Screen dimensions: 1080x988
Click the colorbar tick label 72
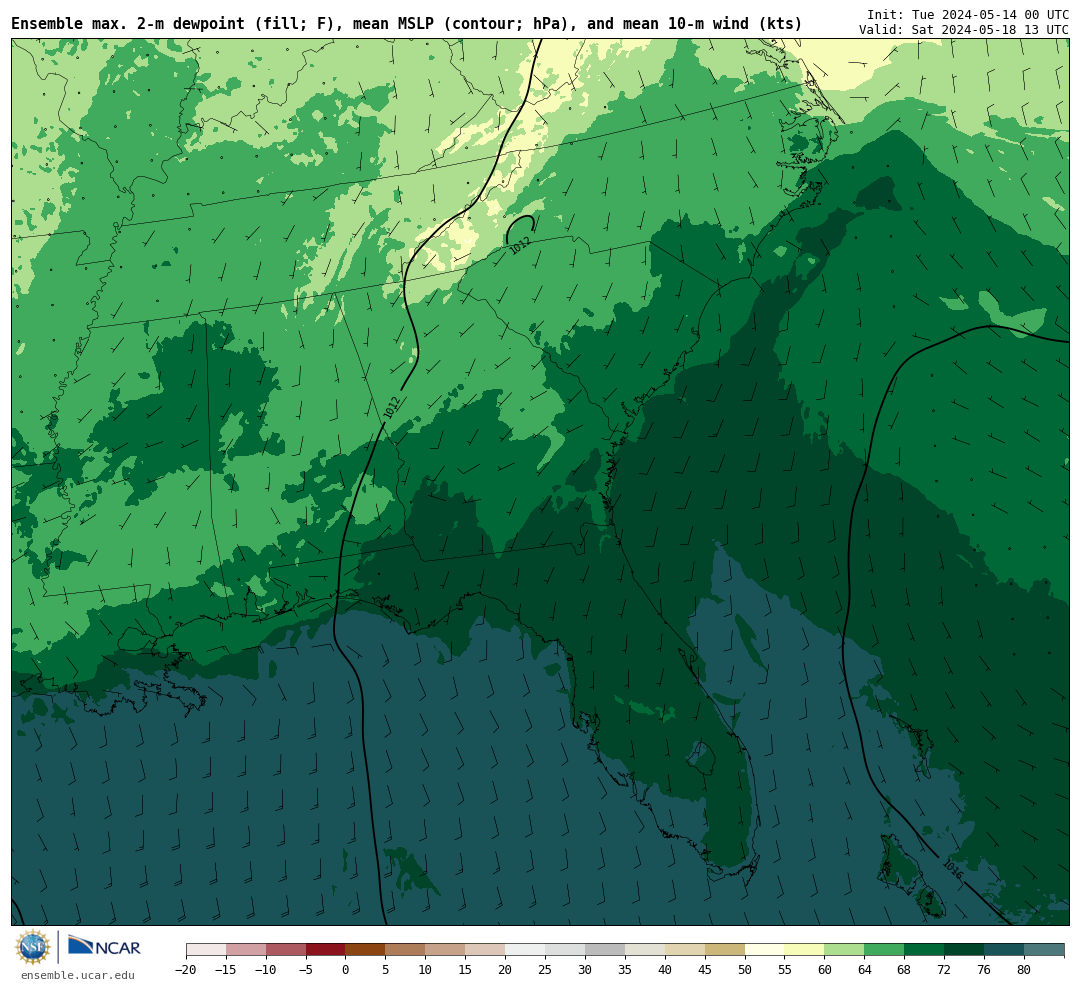click(945, 969)
